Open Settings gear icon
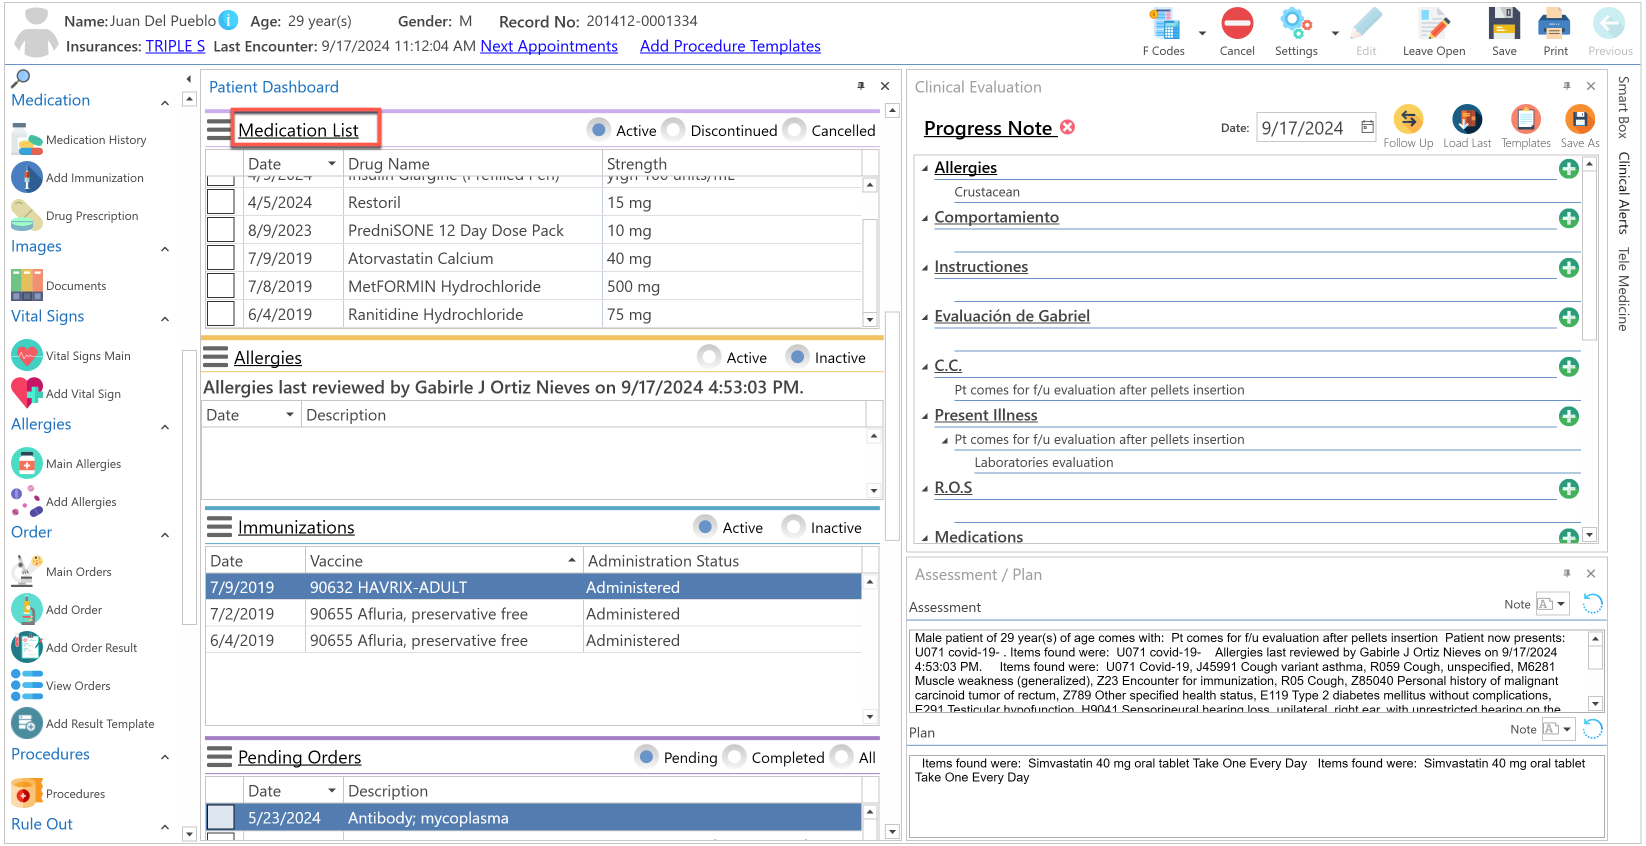1646x846 pixels. (1296, 25)
